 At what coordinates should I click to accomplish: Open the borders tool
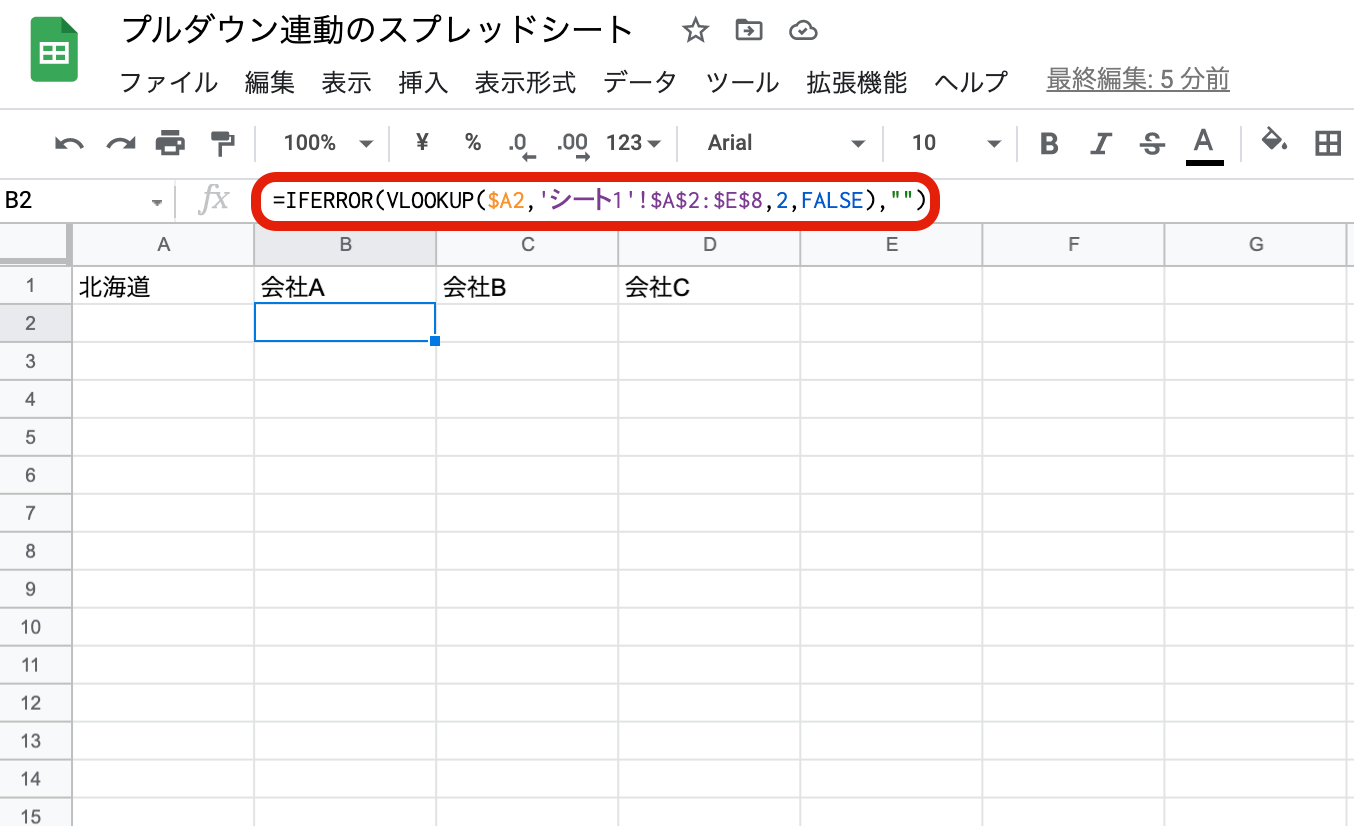click(x=1328, y=143)
